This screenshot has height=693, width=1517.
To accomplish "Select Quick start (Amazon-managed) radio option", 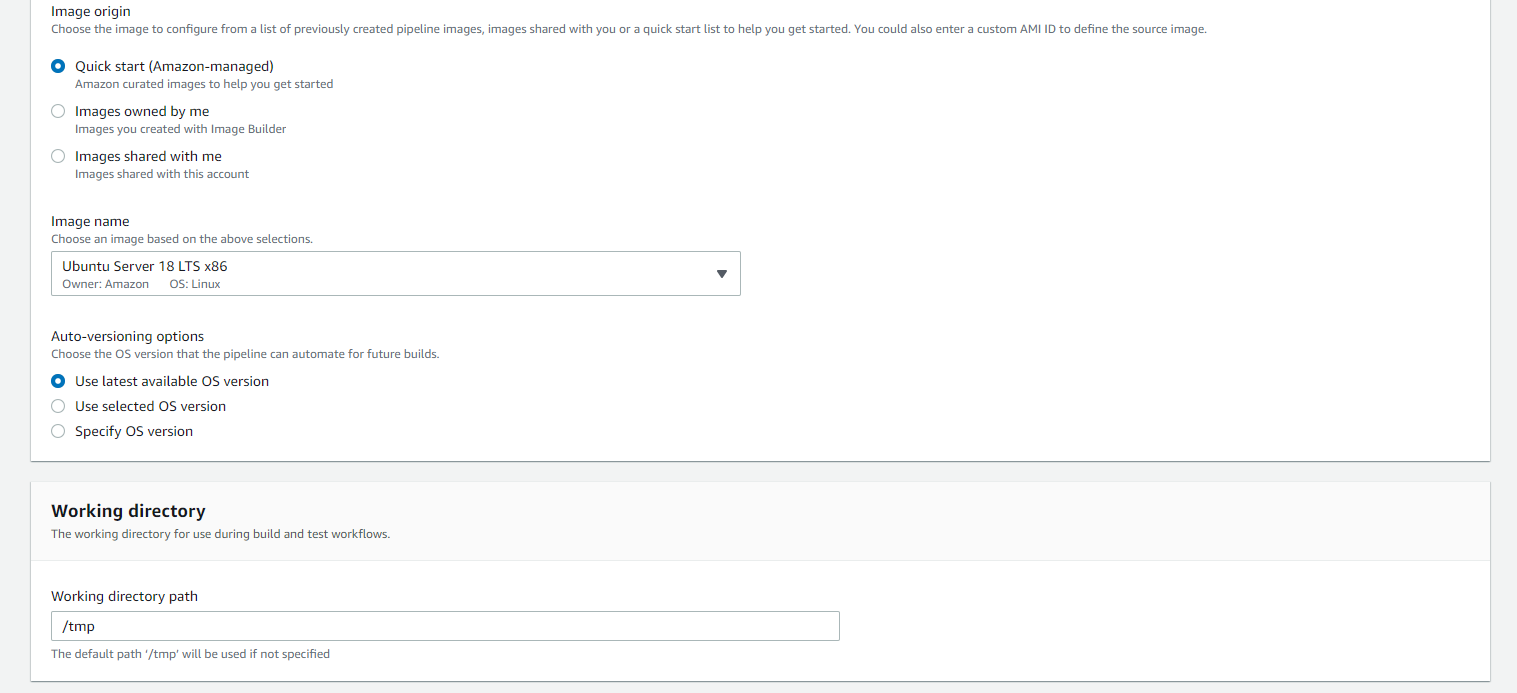I will pos(58,66).
